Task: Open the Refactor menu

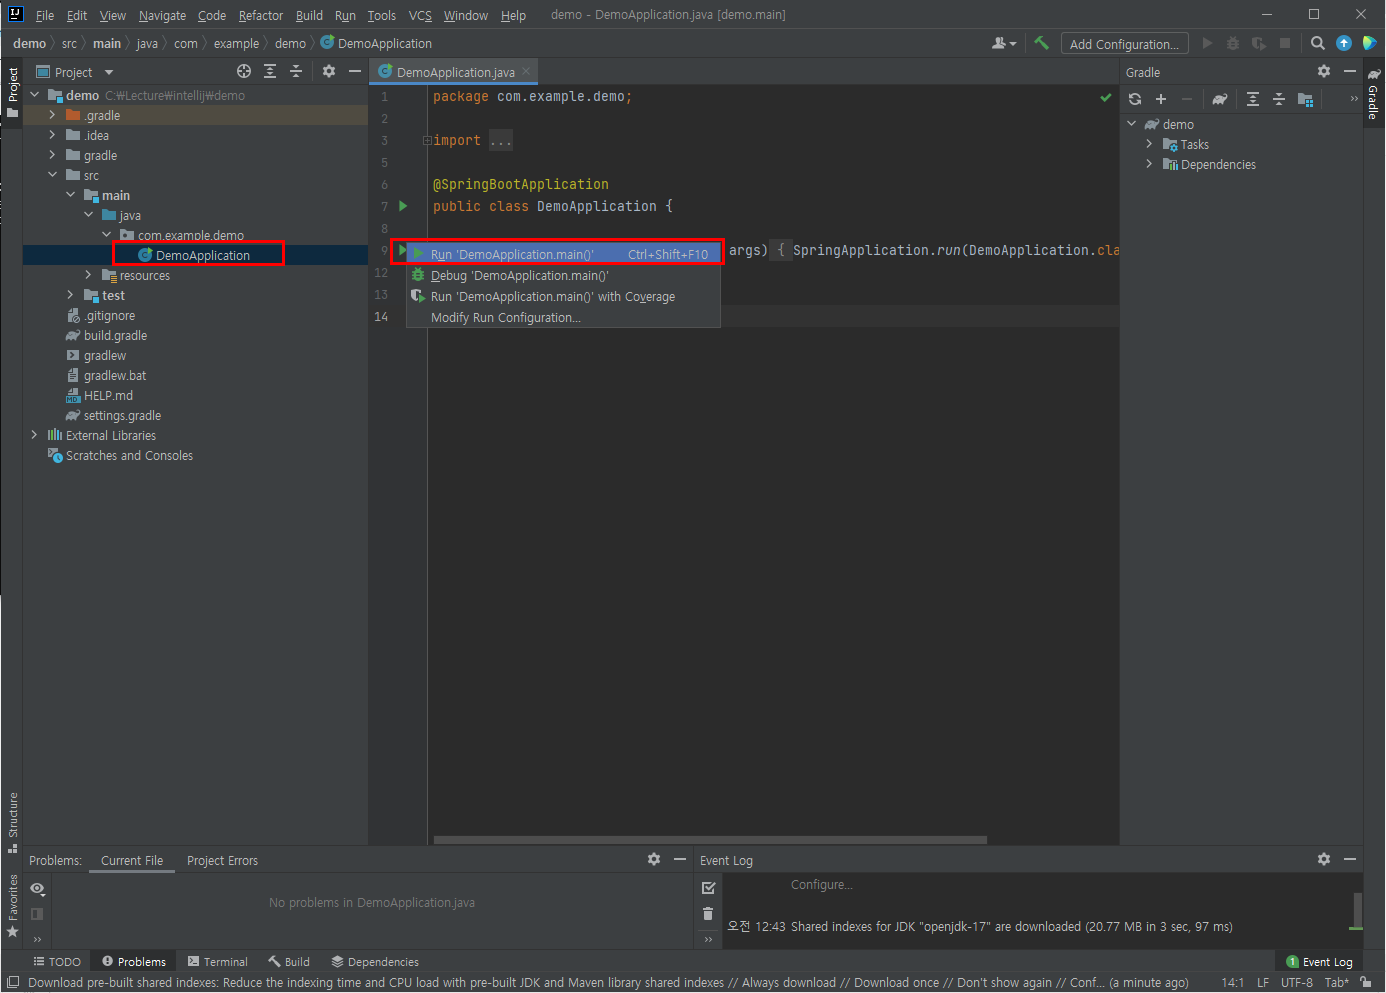Action: [261, 15]
